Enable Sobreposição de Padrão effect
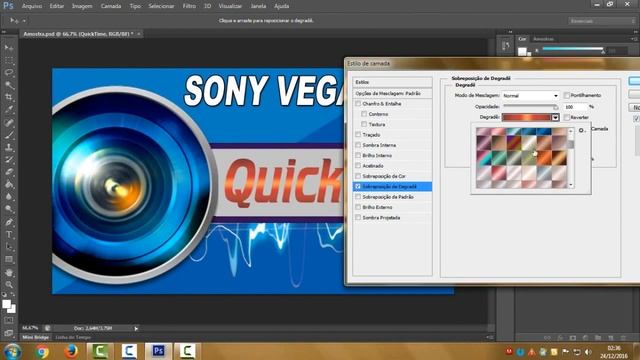Screen dimensions: 640x360 tap(358, 197)
